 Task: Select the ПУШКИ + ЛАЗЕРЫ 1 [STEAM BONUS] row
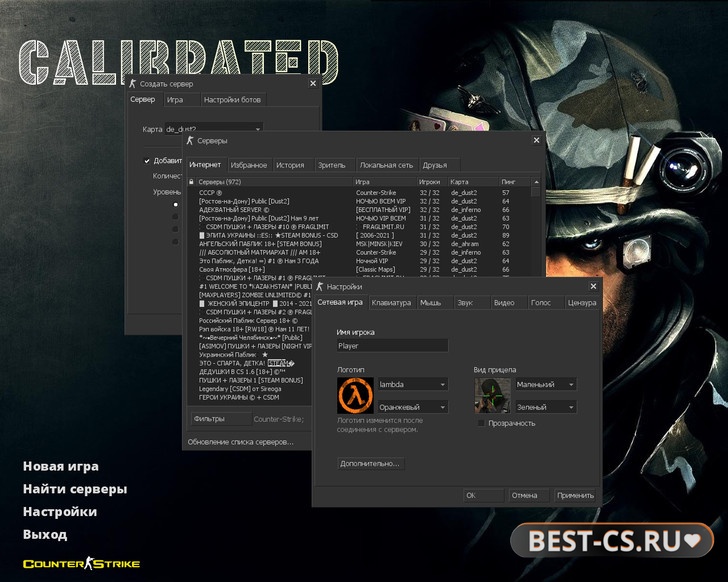[x=250, y=380]
